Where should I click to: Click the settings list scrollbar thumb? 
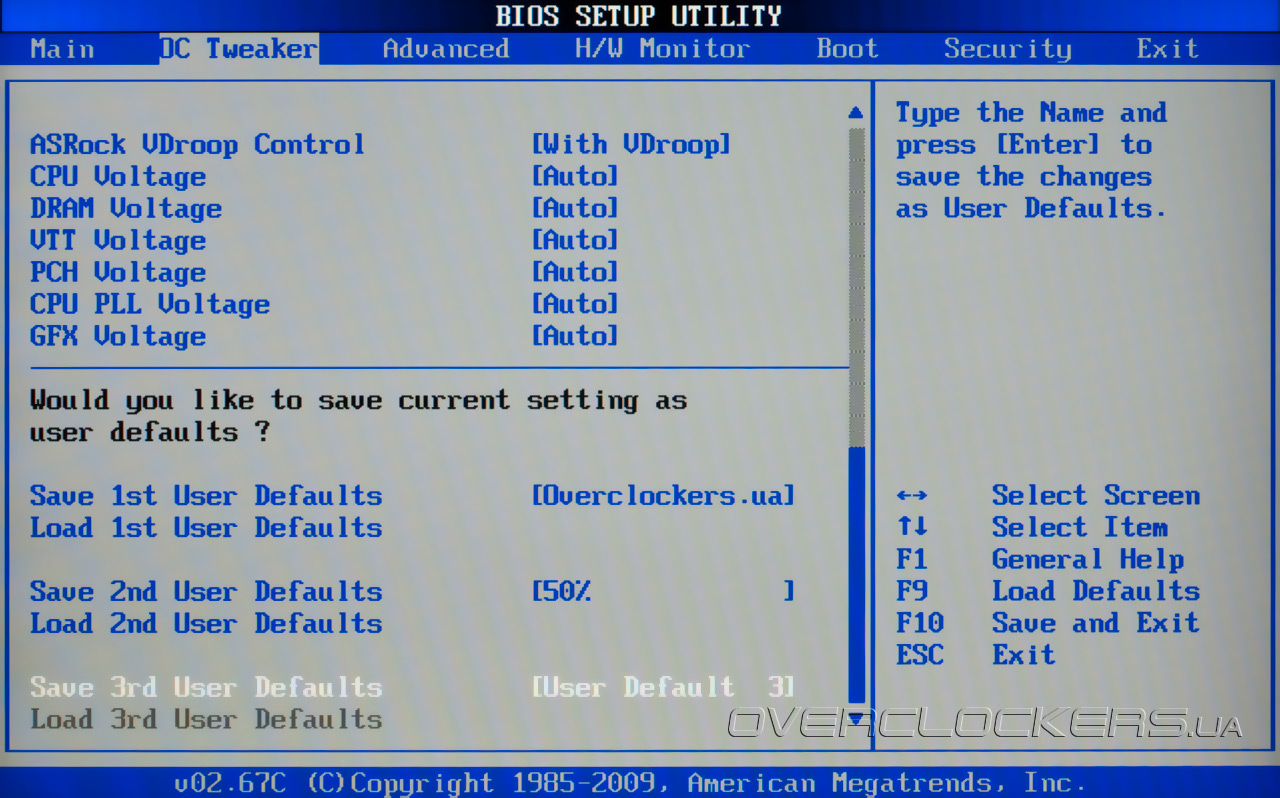tap(856, 576)
